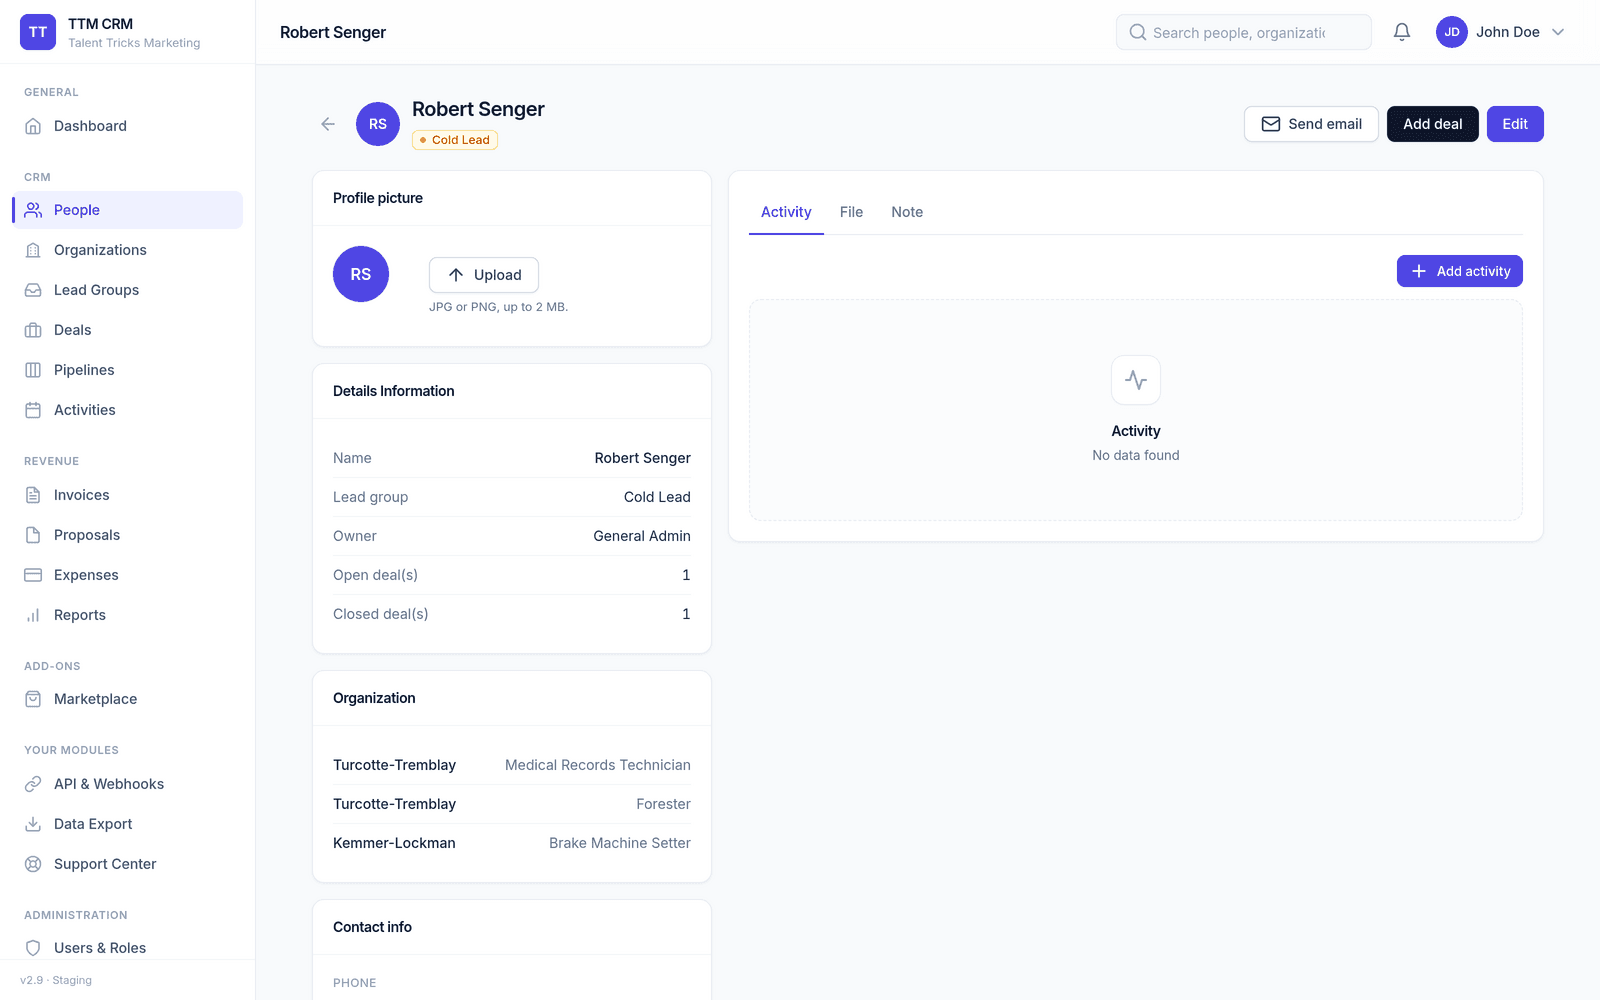Open notifications bell
Viewport: 1600px width, 1000px height.
[x=1402, y=32]
